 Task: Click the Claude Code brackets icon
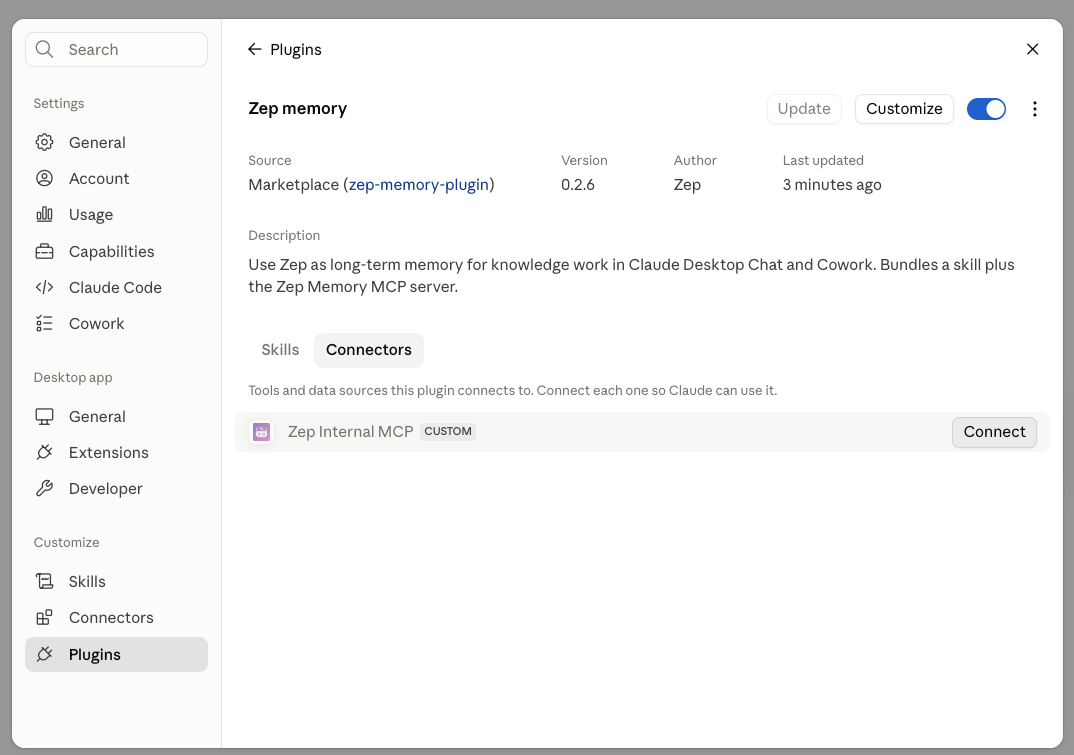[x=45, y=288]
